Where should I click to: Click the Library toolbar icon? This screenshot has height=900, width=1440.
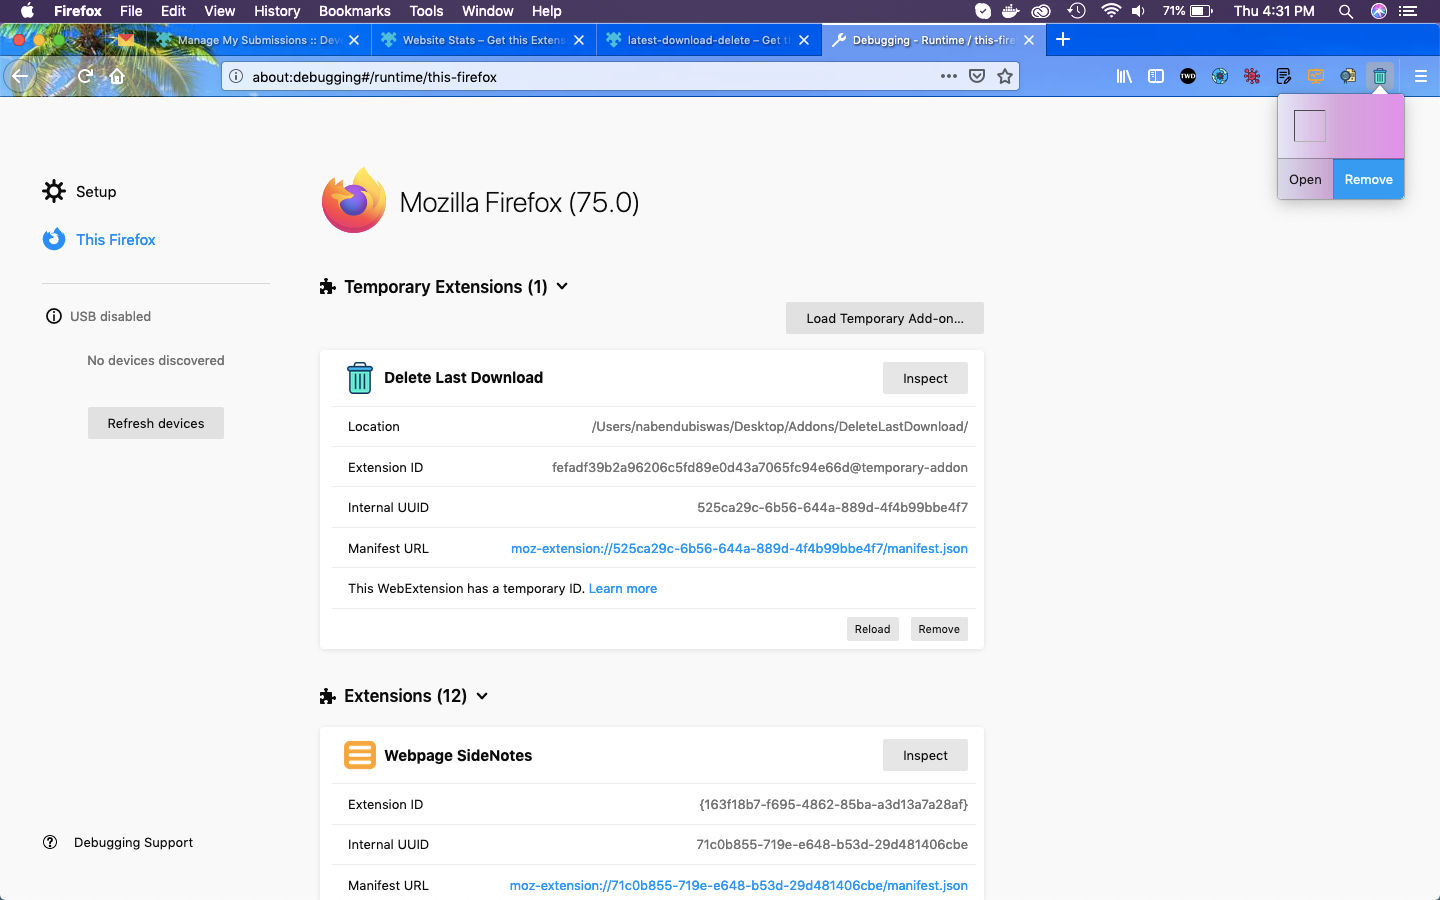1124,76
